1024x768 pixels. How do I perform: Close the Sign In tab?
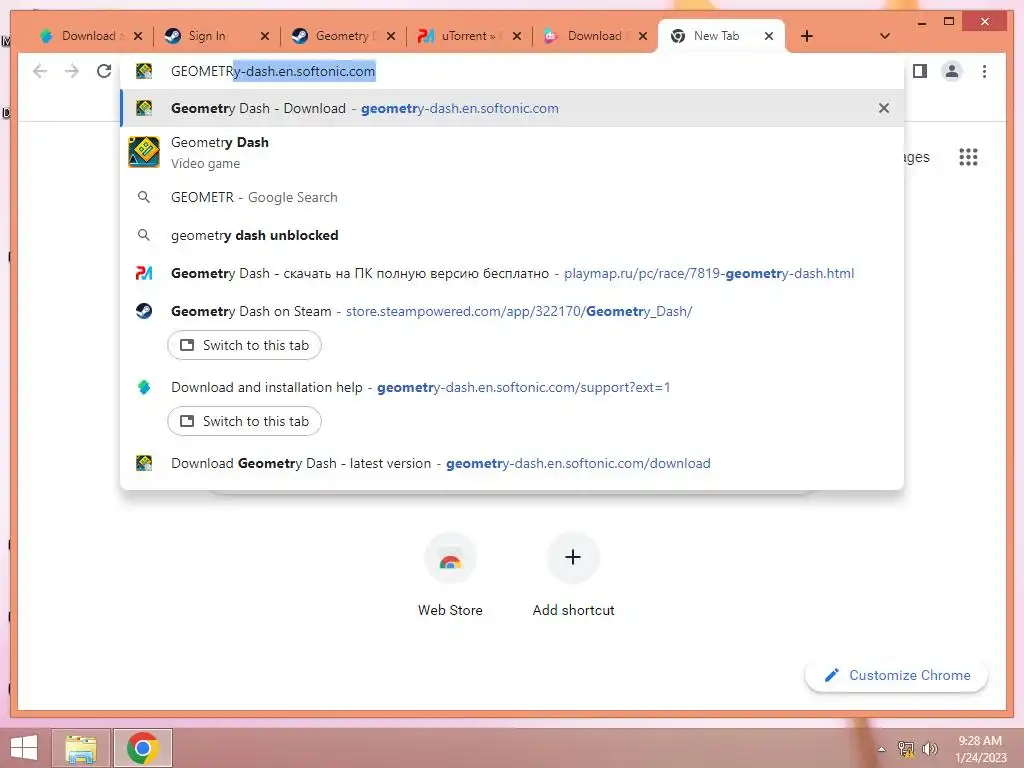(264, 36)
